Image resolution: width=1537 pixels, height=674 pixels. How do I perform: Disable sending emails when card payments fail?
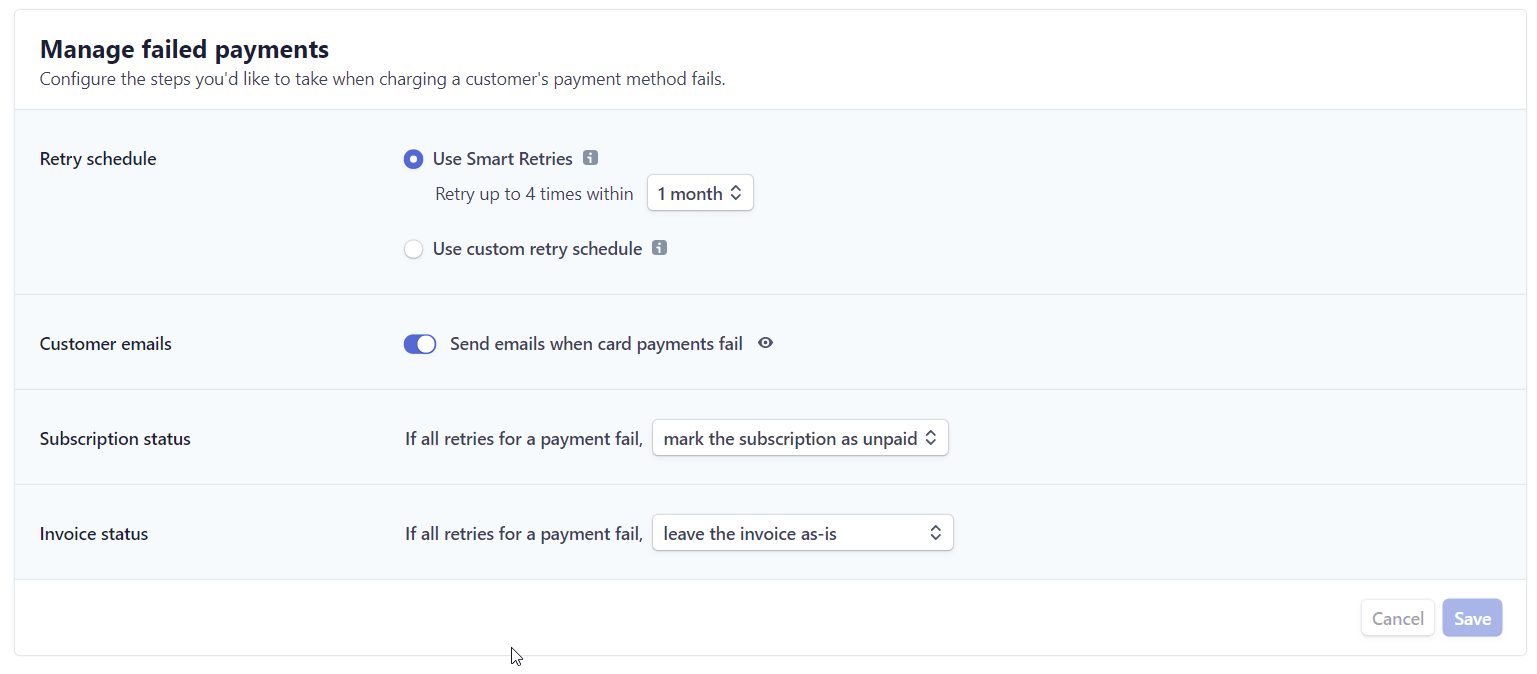tap(419, 343)
